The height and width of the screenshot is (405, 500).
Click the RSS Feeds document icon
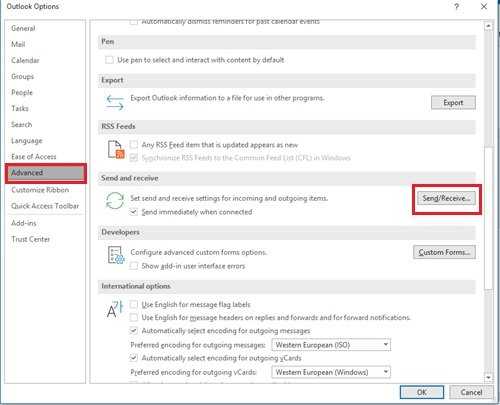pyautogui.click(x=116, y=149)
